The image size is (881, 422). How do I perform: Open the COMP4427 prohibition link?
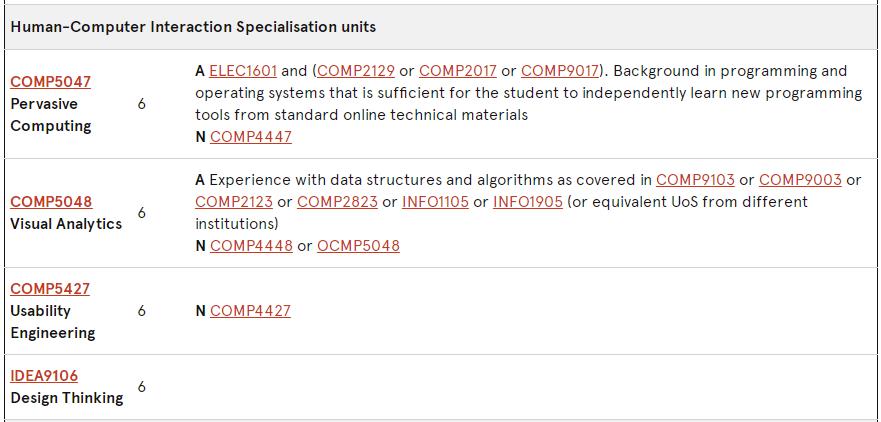[x=250, y=311]
